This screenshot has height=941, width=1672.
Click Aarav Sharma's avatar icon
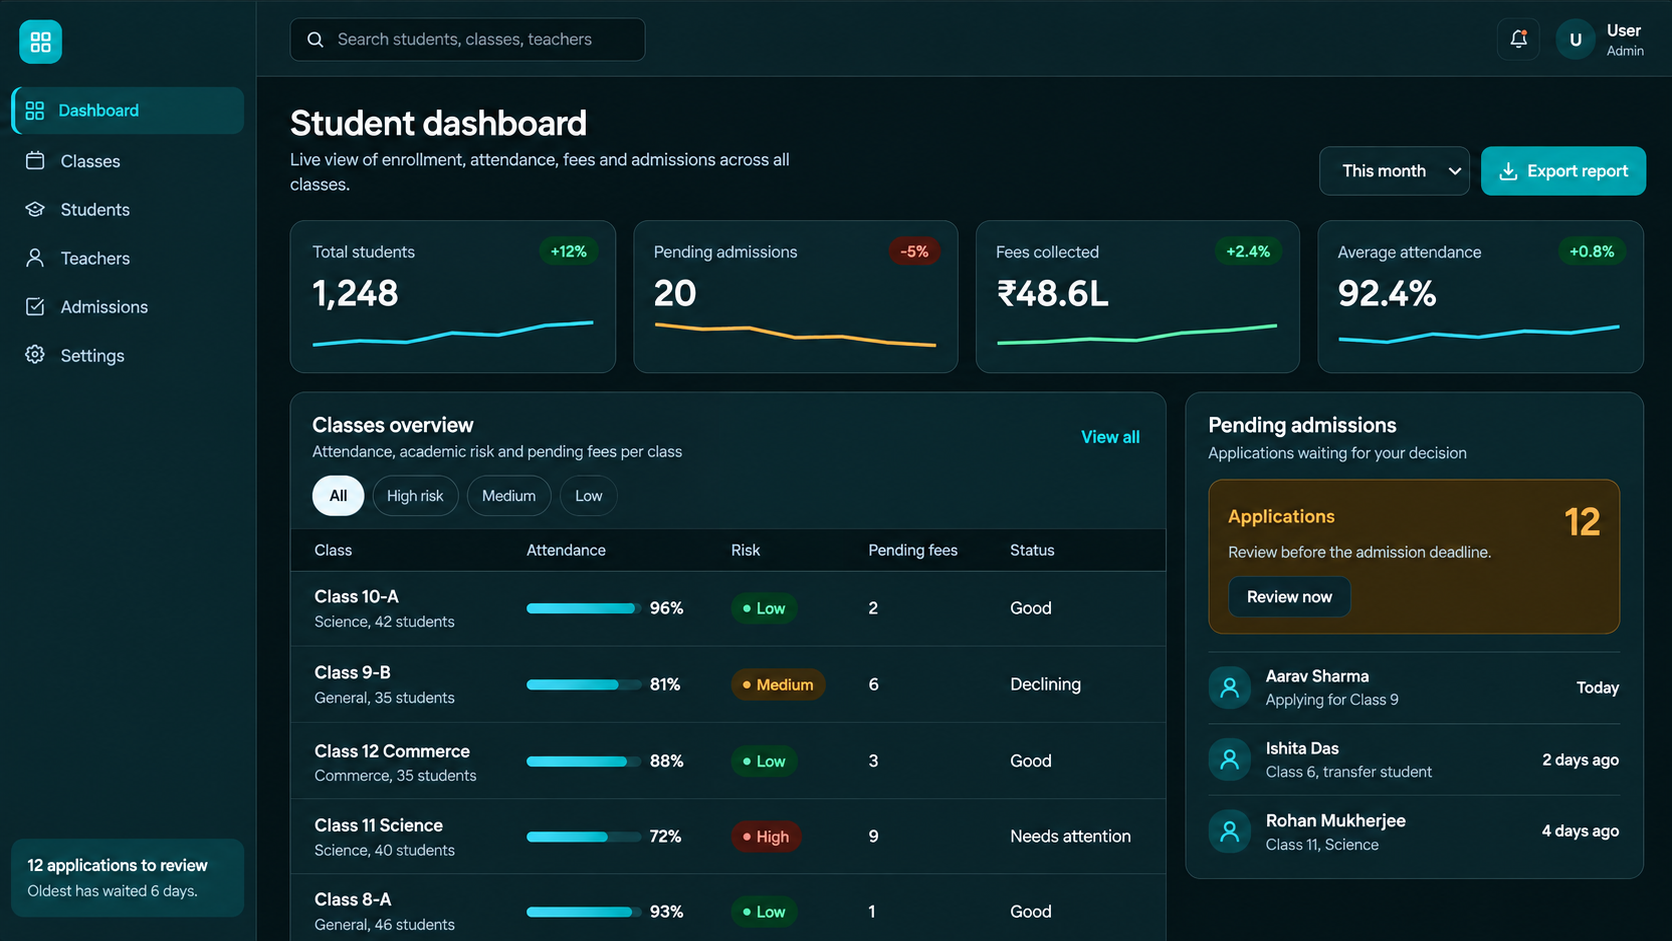pos(1229,688)
